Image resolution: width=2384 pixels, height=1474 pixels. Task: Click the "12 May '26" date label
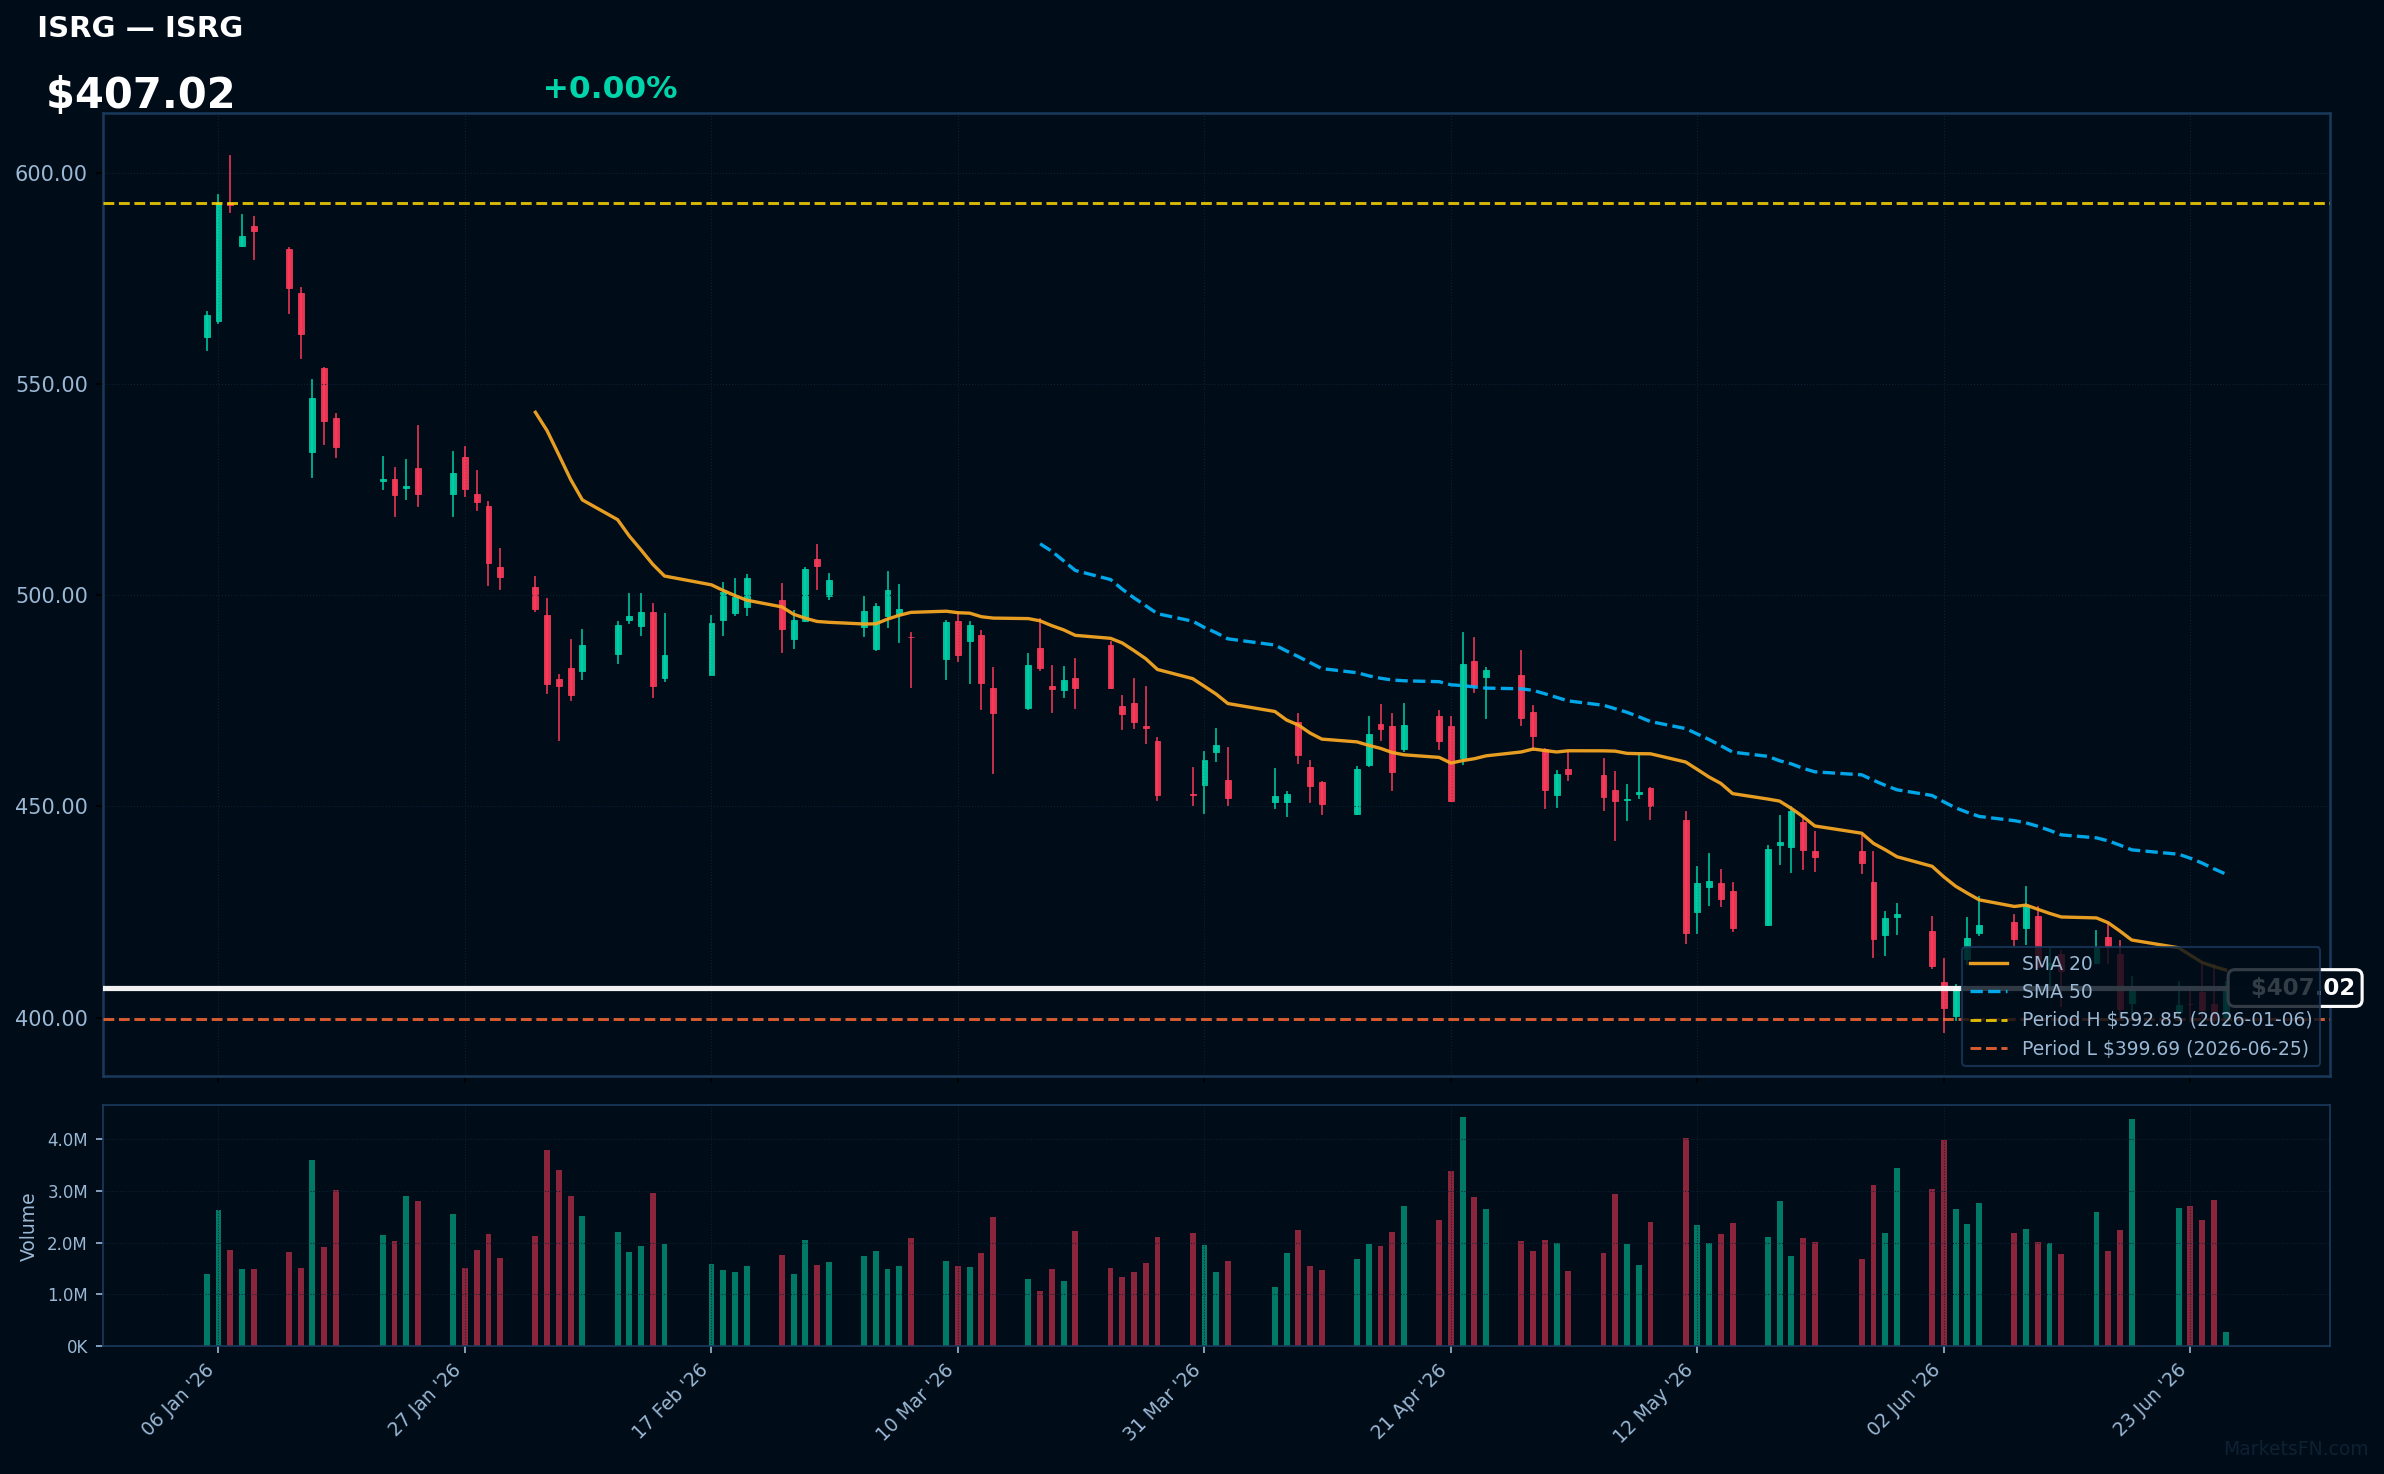pyautogui.click(x=1652, y=1401)
